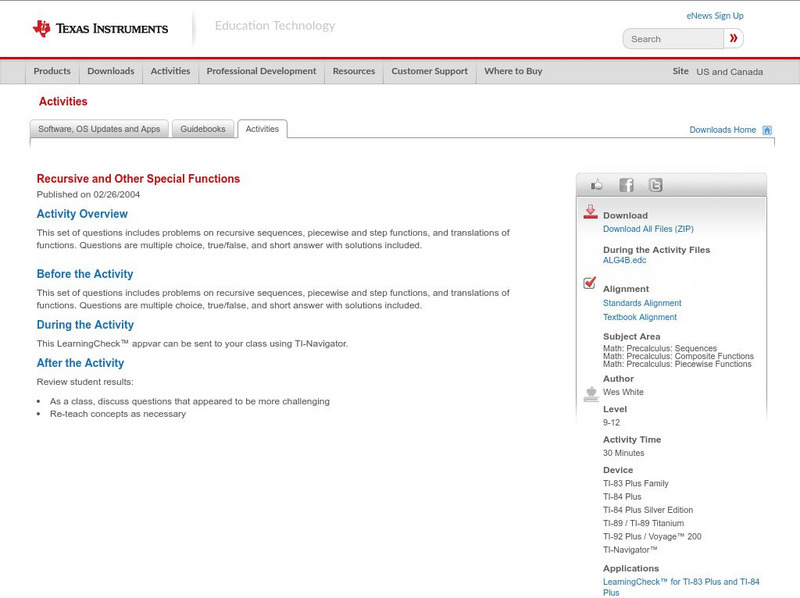This screenshot has height=598, width=800.
Task: Open the Resources menu
Action: point(354,71)
